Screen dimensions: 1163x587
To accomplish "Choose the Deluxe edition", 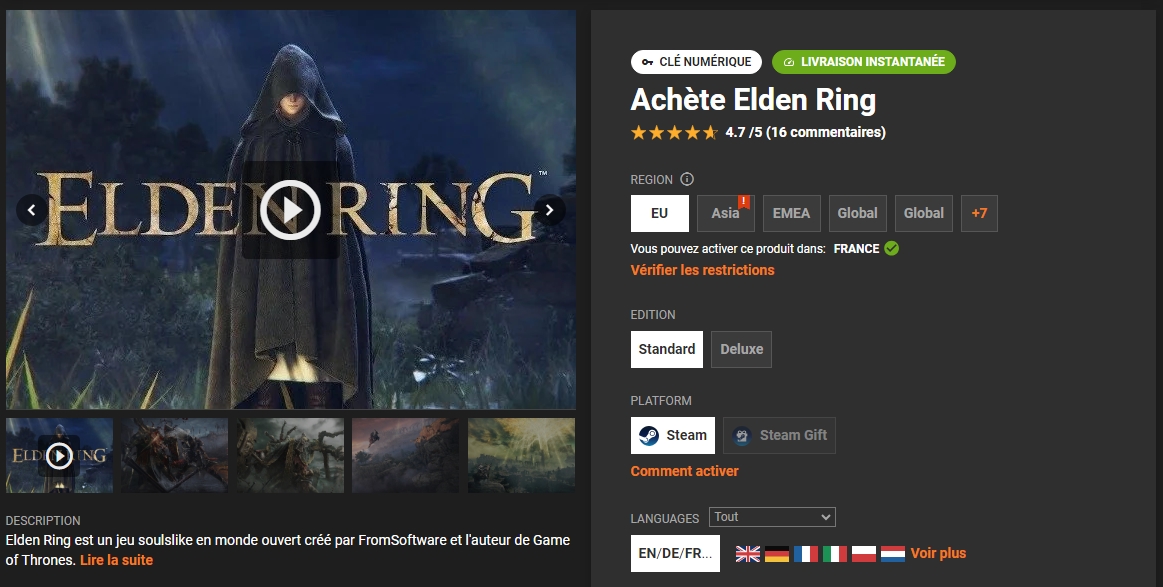I will click(x=741, y=350).
